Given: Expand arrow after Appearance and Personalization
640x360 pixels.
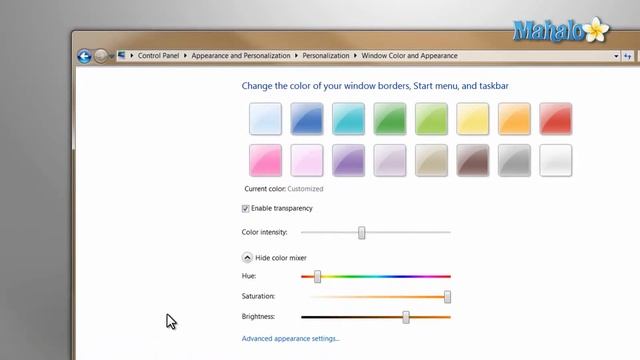Looking at the screenshot, I should coord(296,56).
